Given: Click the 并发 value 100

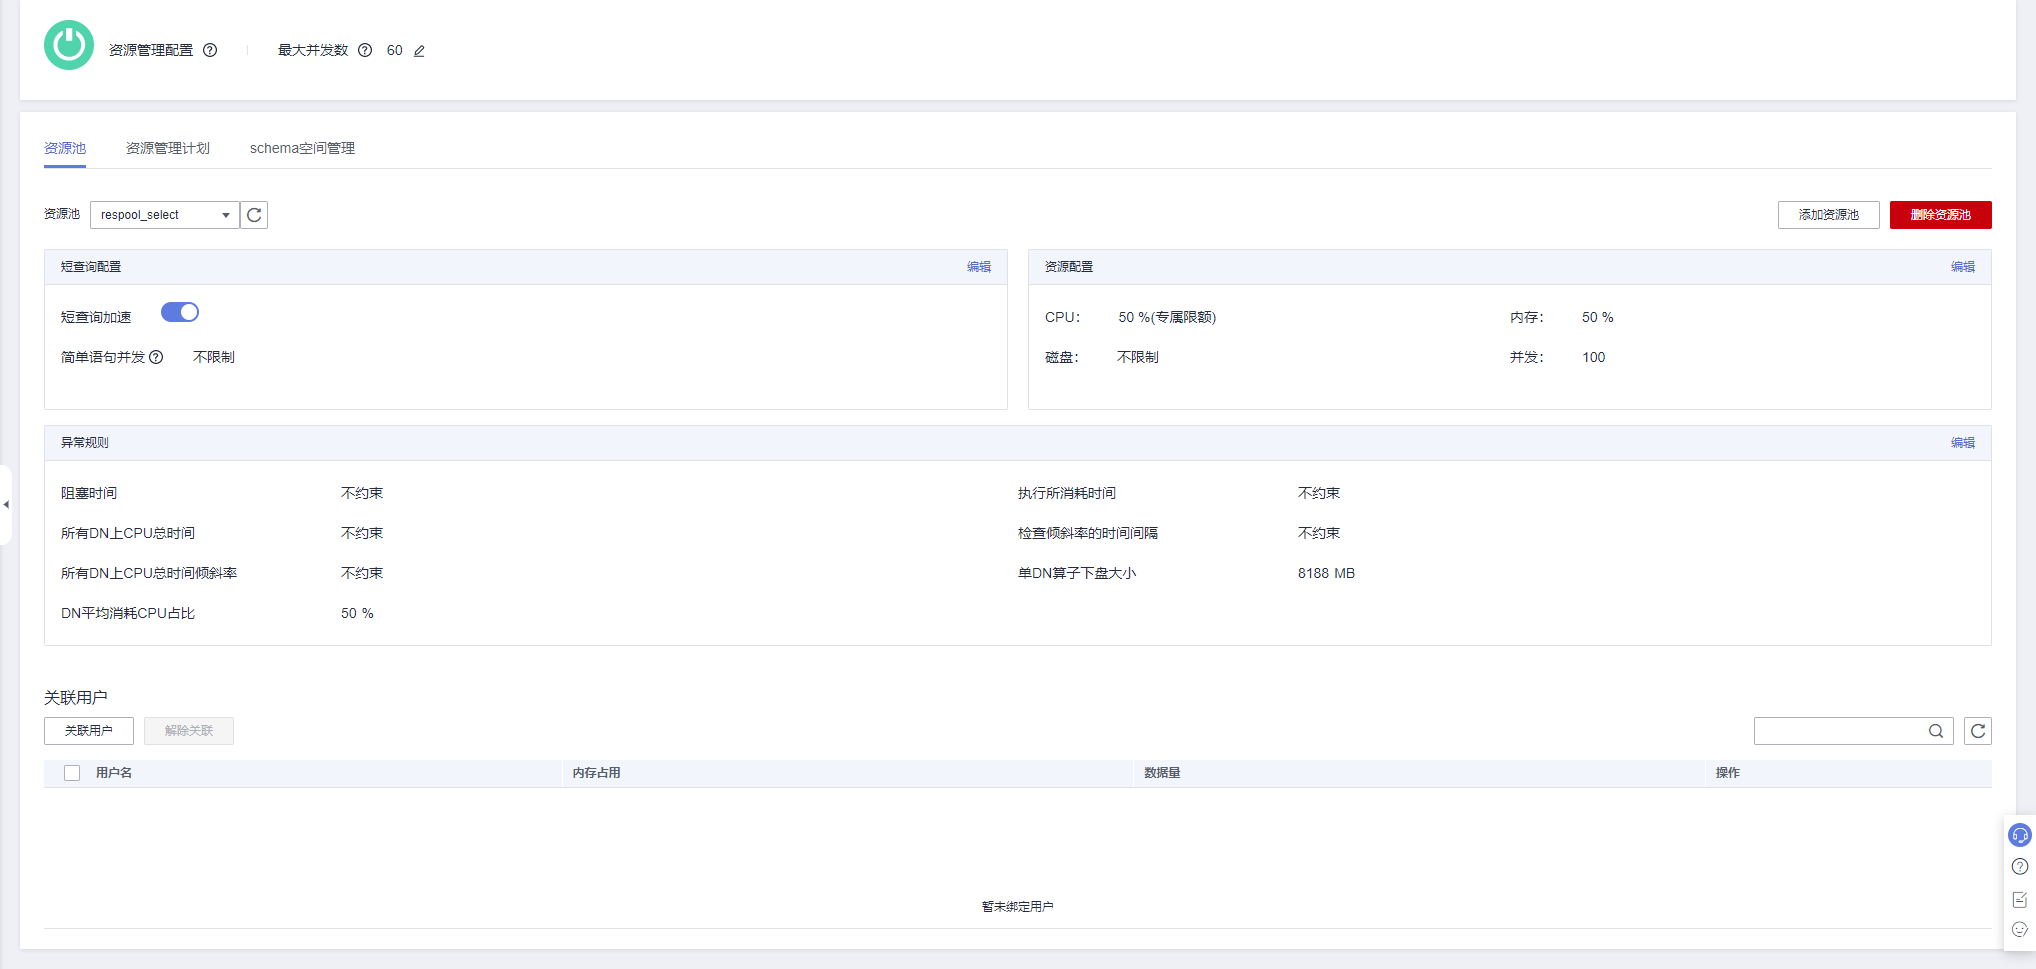Looking at the screenshot, I should 1593,357.
